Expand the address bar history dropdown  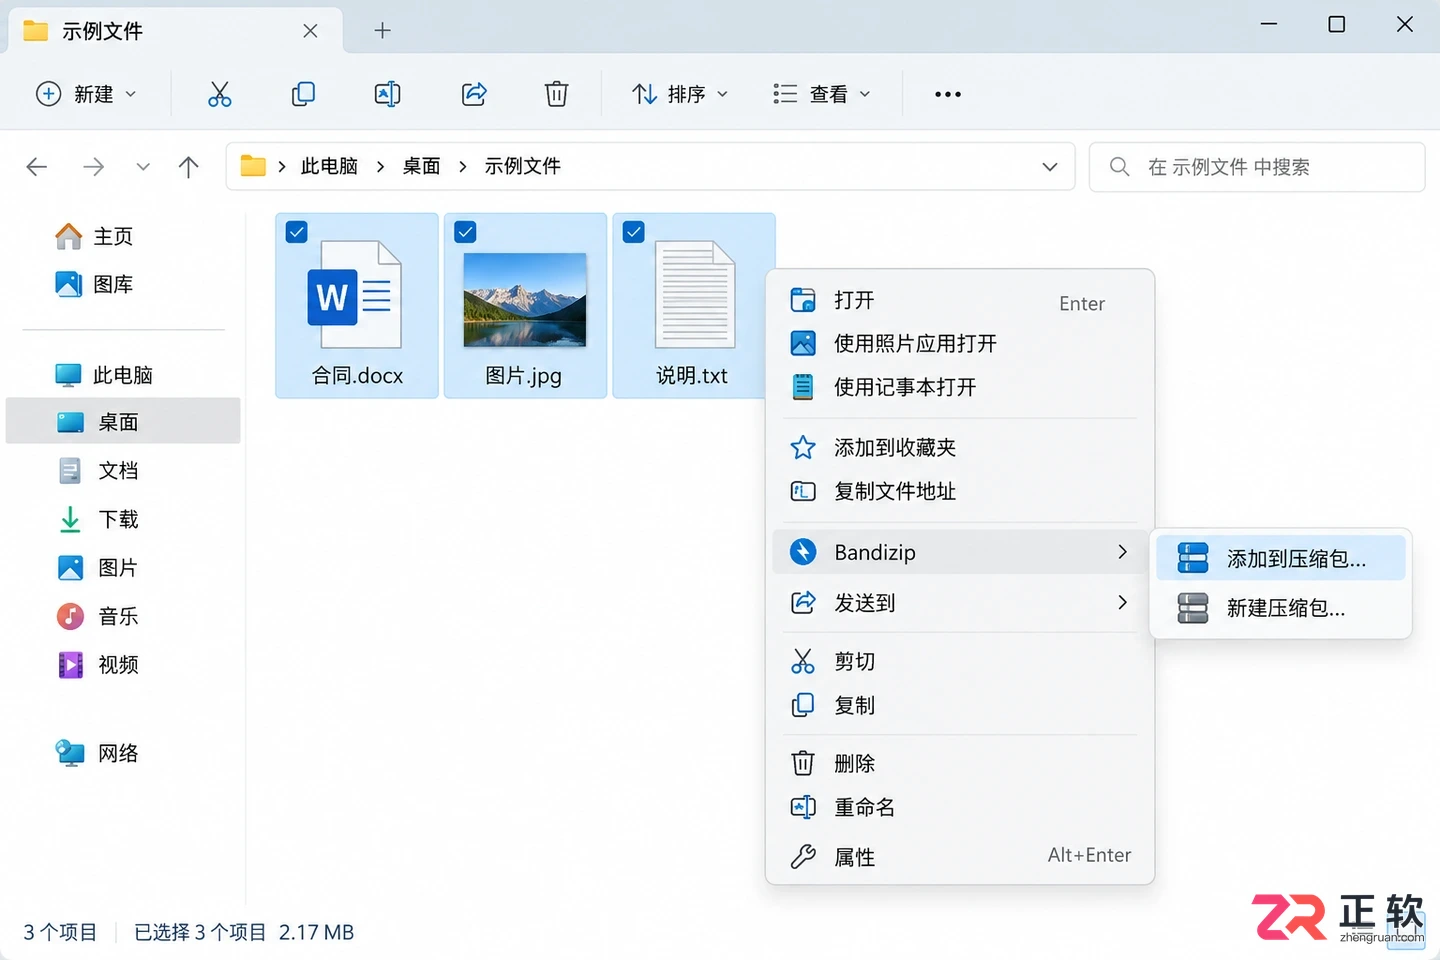pos(1050,167)
